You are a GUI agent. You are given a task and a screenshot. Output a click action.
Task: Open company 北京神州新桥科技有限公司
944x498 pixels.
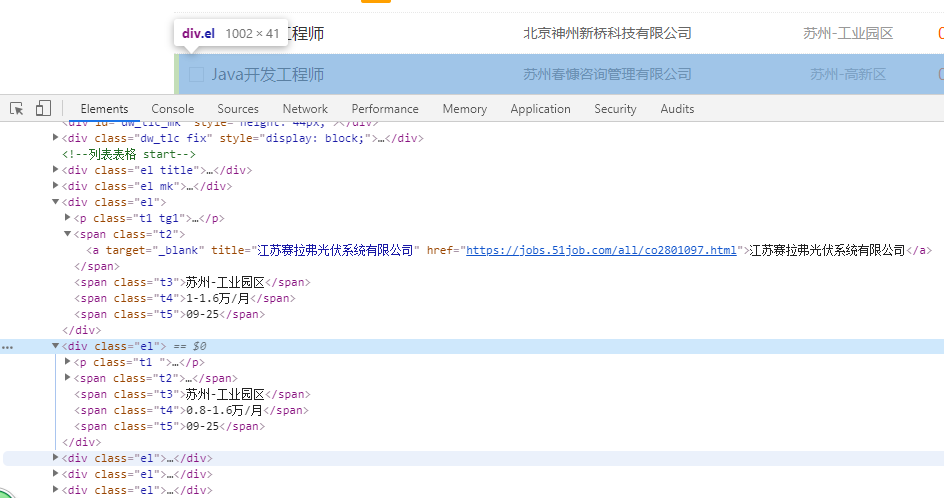[x=607, y=33]
